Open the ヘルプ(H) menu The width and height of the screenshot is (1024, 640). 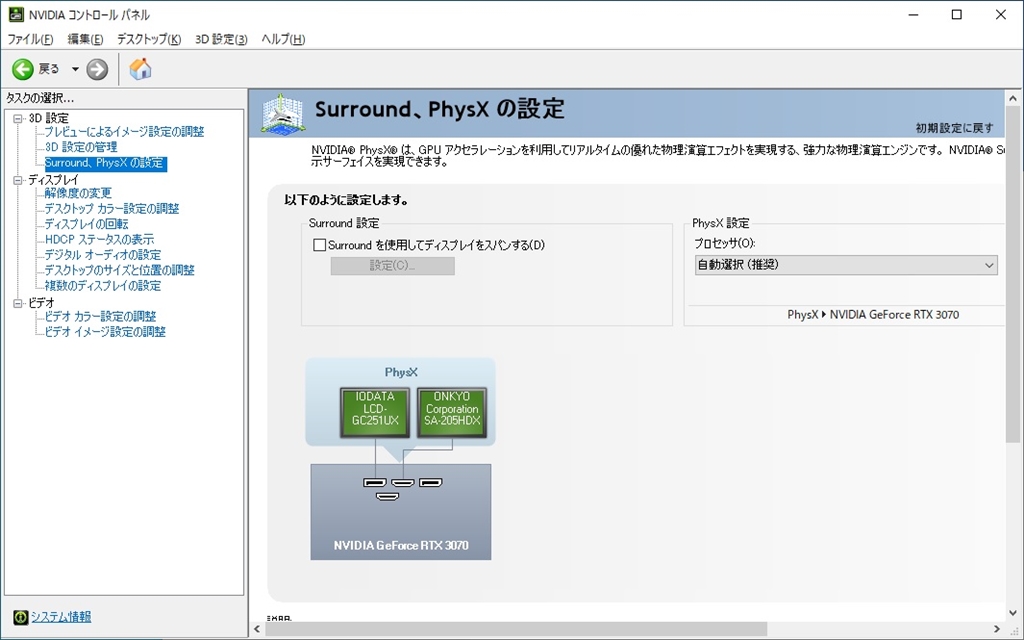(283, 39)
